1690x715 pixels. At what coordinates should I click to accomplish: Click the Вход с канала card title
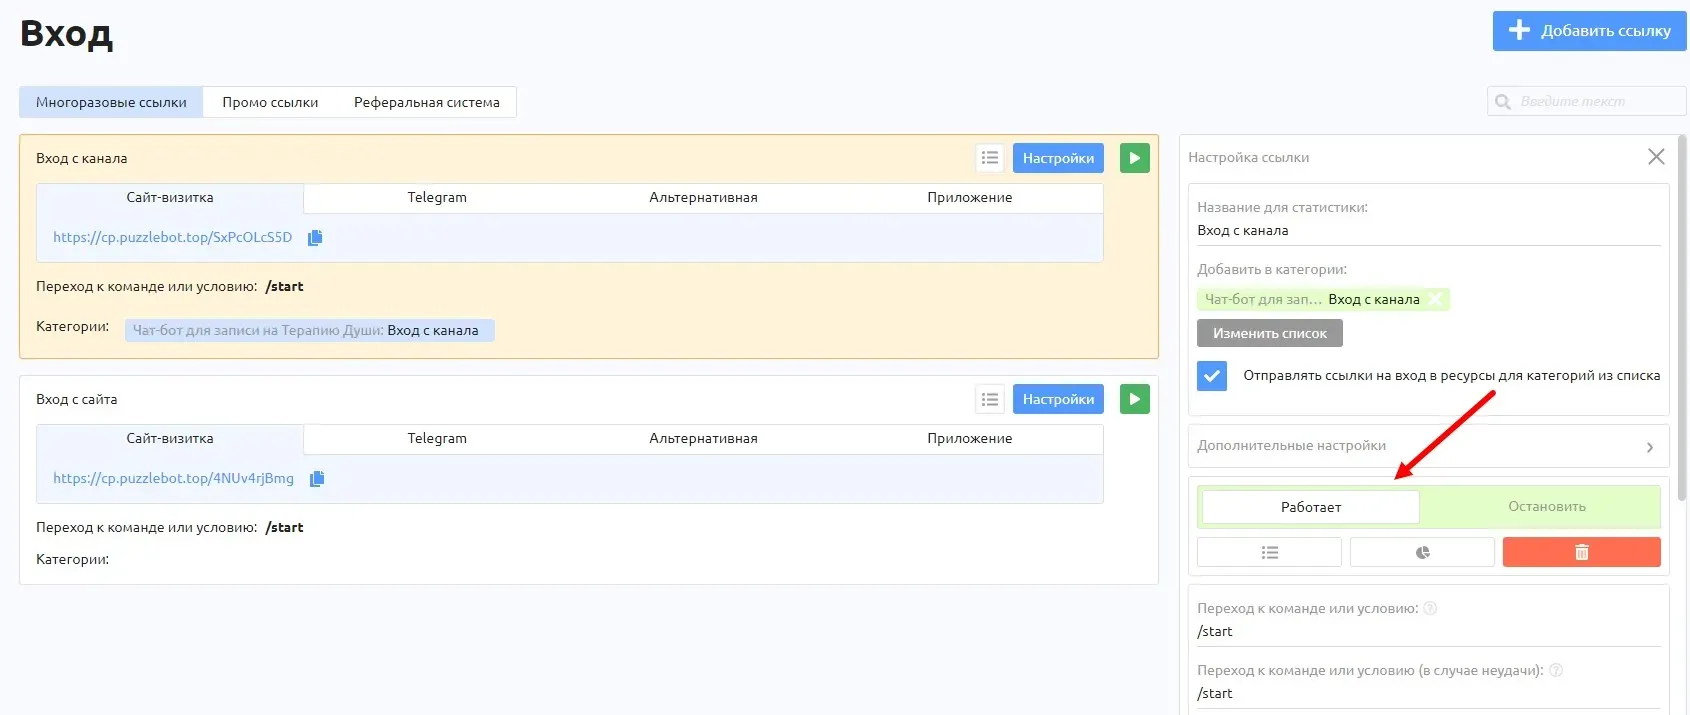pos(82,158)
